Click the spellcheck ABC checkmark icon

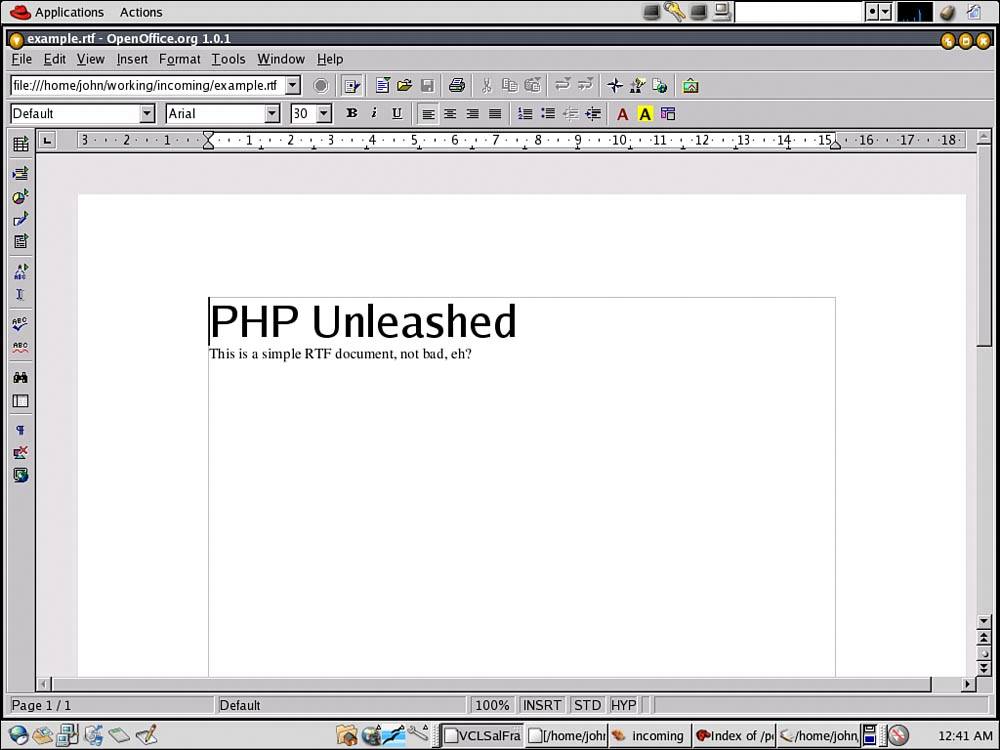[x=20, y=324]
